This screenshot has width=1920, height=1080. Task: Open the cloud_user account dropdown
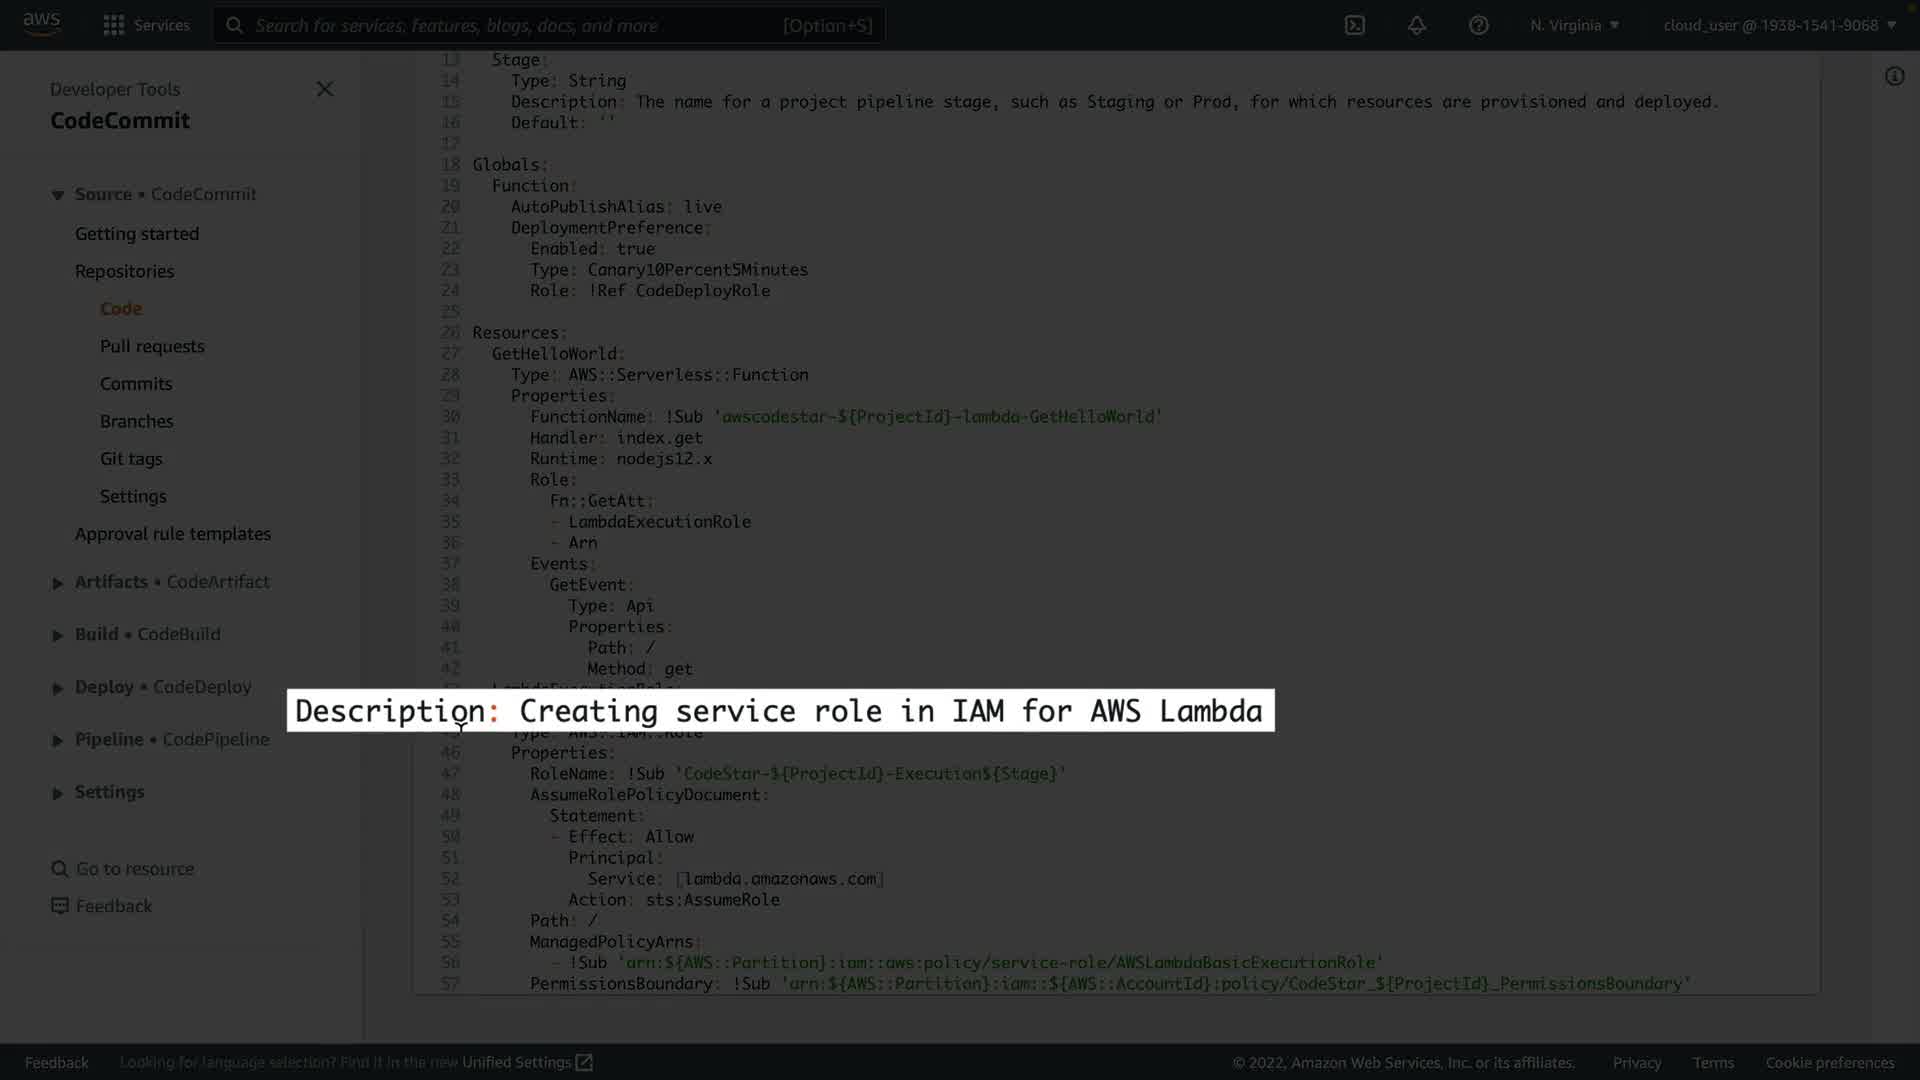click(x=1779, y=25)
